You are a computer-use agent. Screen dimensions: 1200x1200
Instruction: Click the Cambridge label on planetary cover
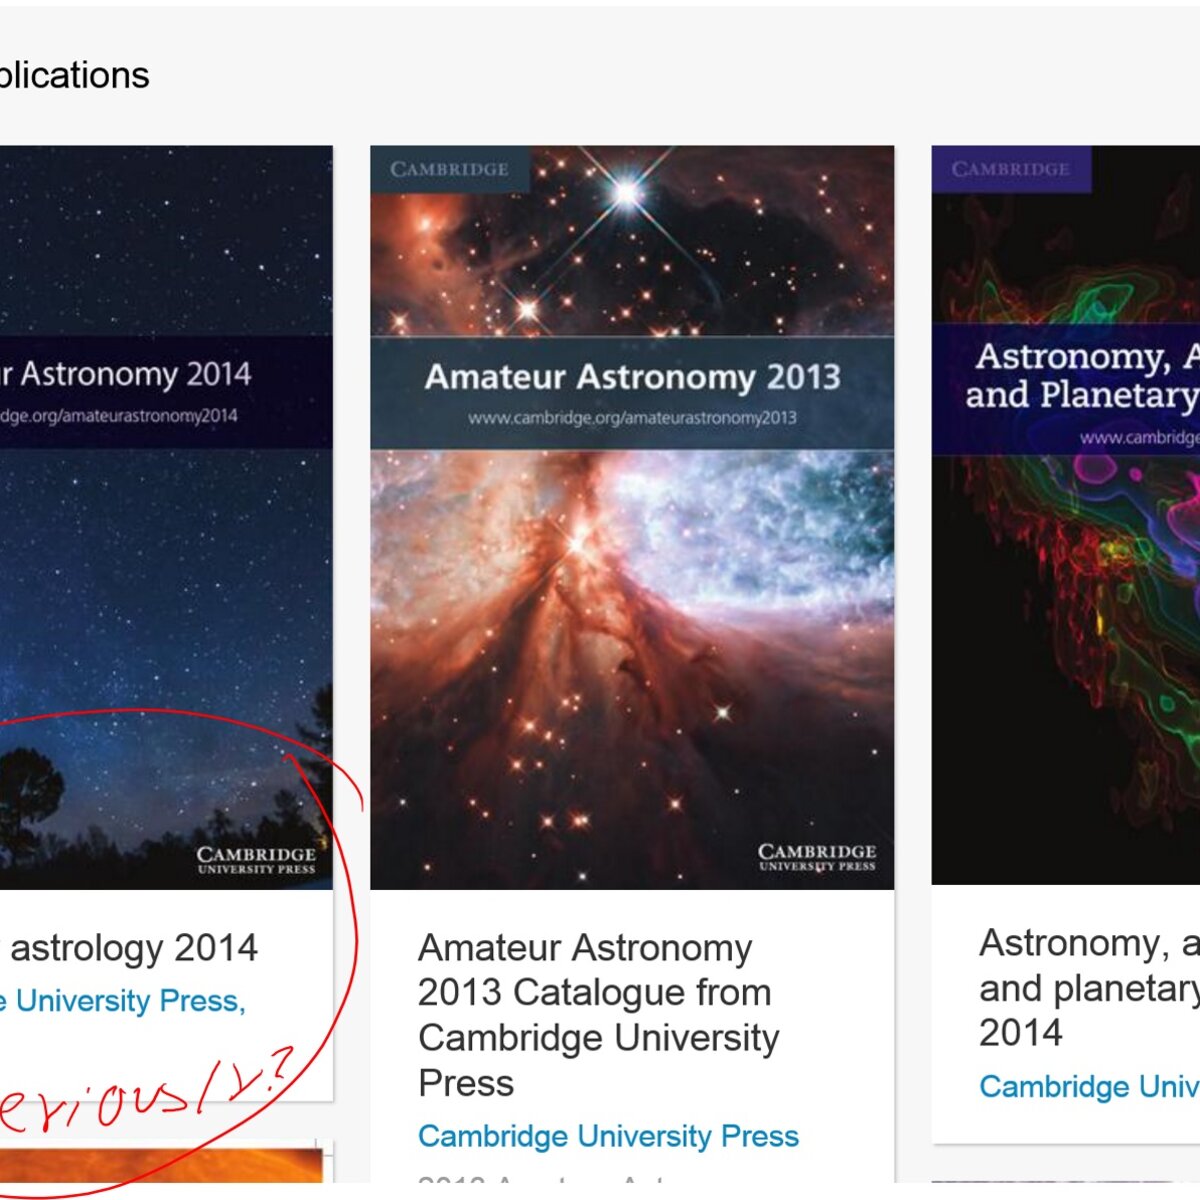pyautogui.click(x=1011, y=169)
